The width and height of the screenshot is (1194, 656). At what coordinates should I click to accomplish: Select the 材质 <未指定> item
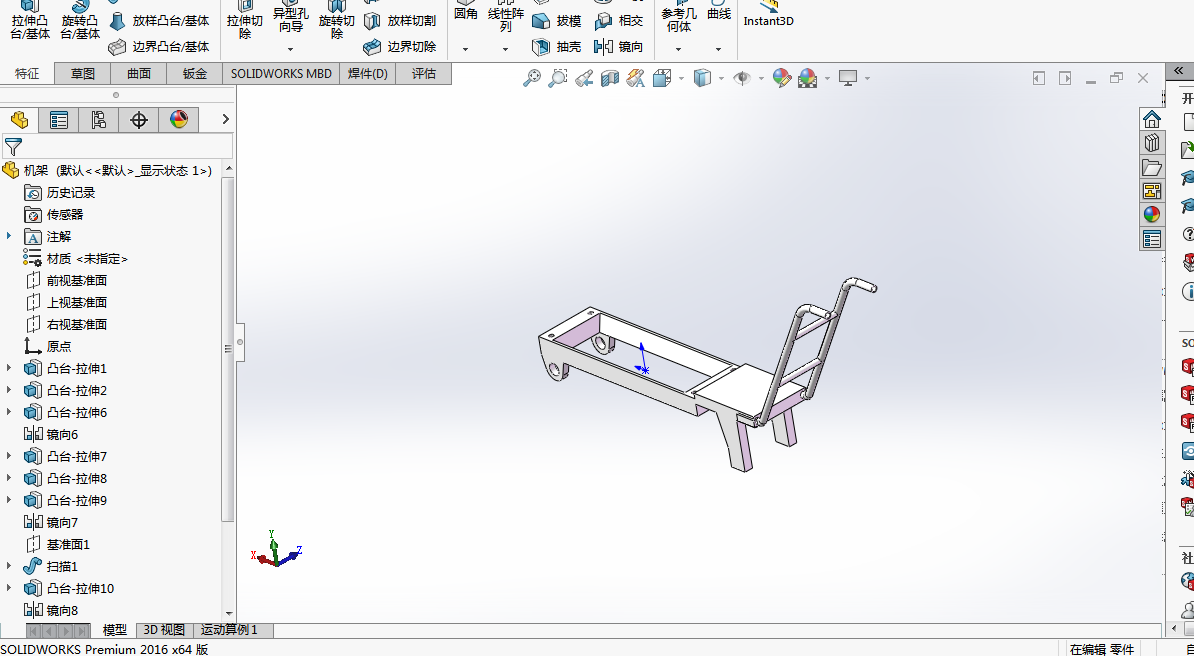tap(75, 258)
